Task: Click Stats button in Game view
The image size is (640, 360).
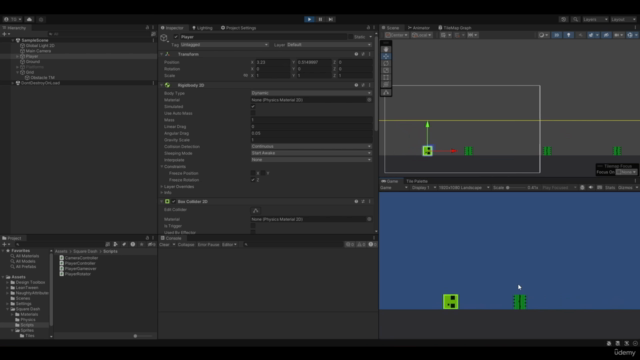Action: [610, 188]
